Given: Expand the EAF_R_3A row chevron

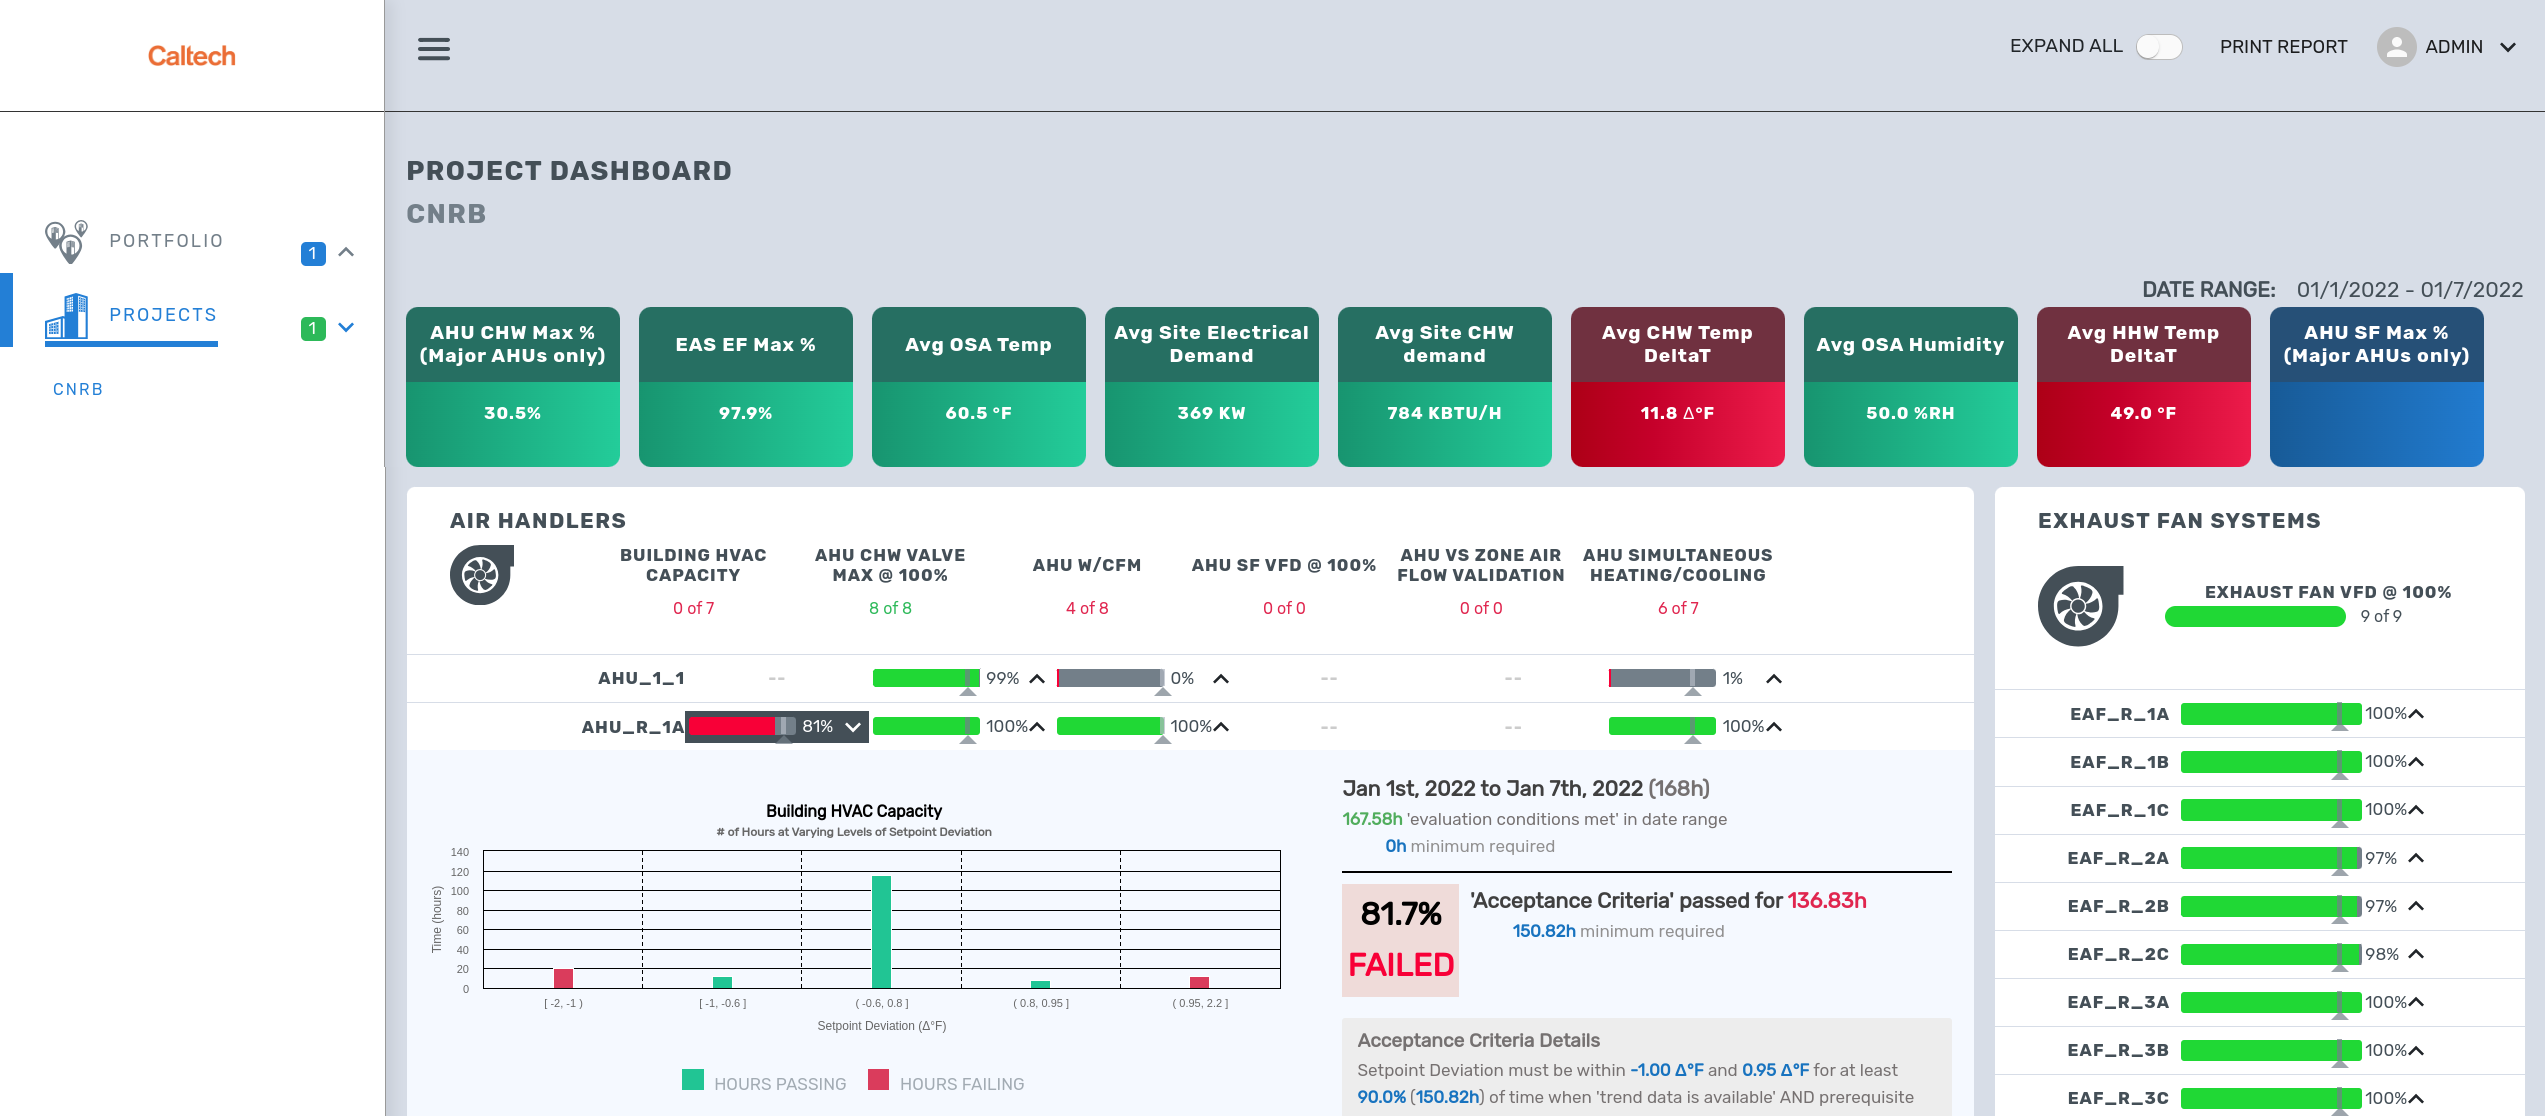Looking at the screenshot, I should click(2416, 1002).
